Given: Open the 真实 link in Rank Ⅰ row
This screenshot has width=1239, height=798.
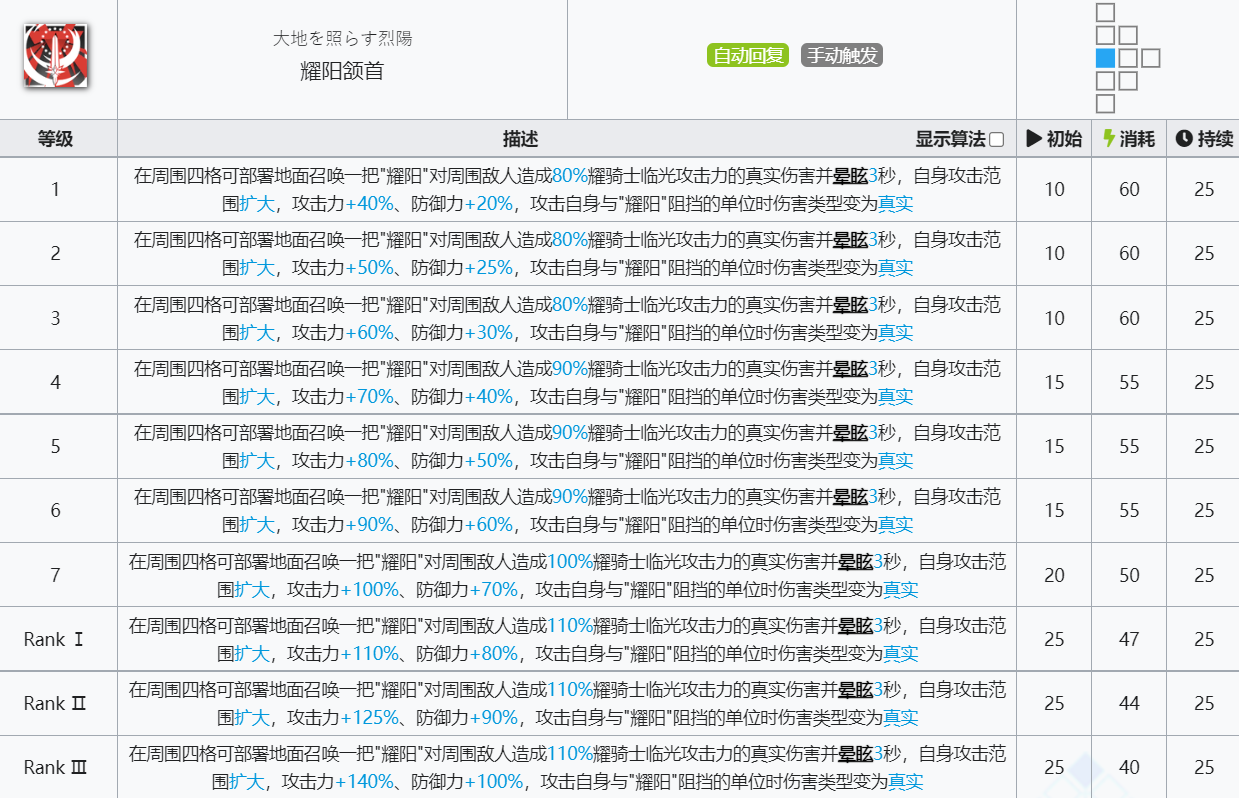Looking at the screenshot, I should pyautogui.click(x=900, y=654).
